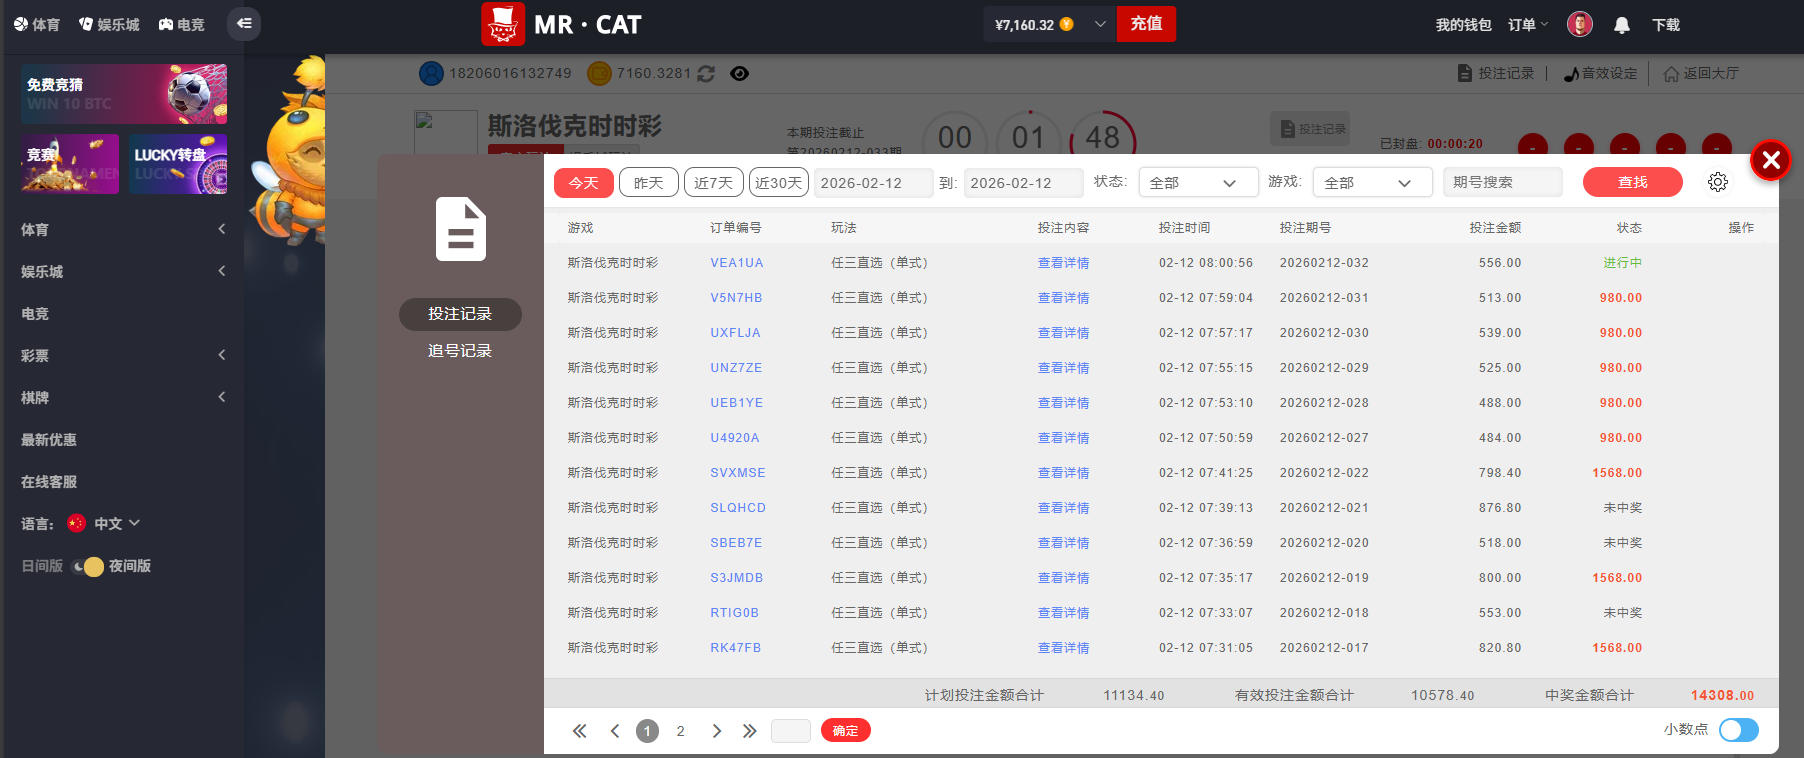Close the betting records dialog

click(1770, 160)
